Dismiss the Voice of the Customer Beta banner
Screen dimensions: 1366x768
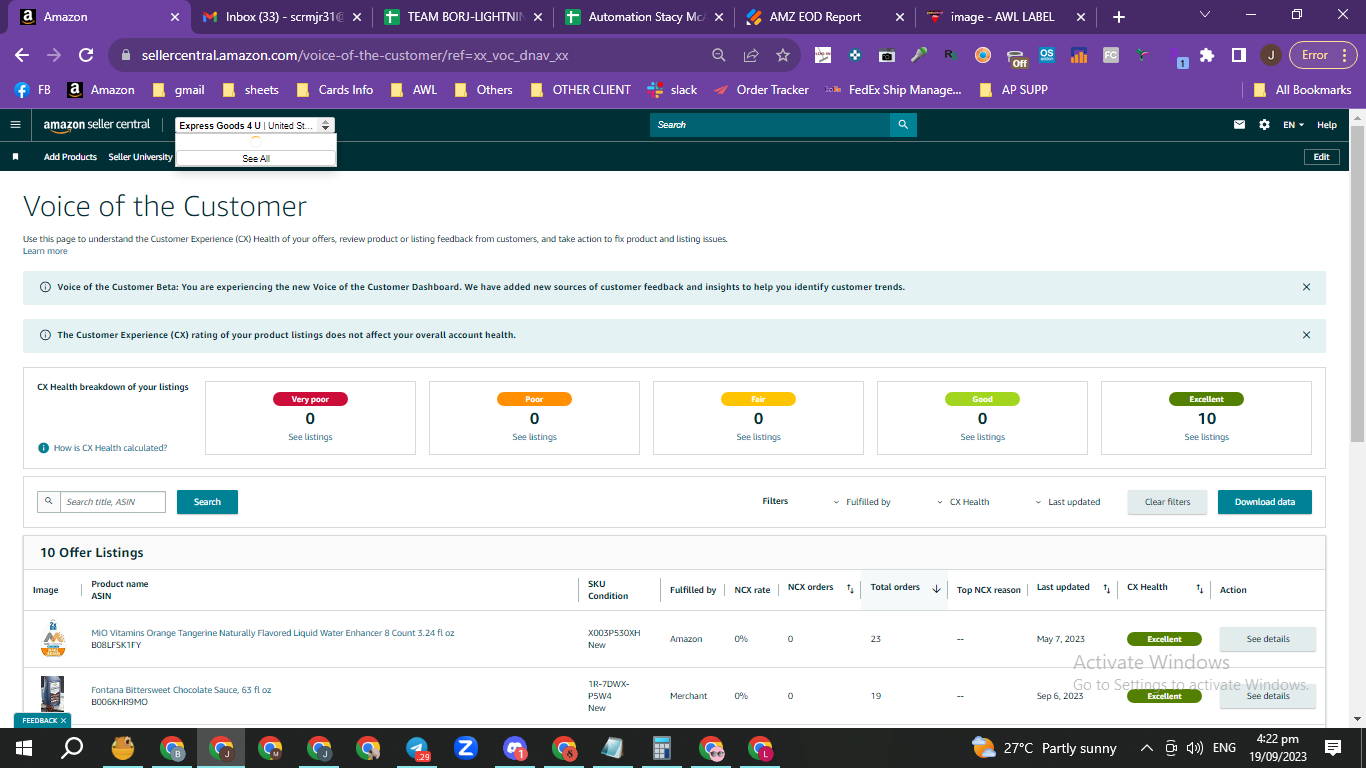click(1306, 287)
